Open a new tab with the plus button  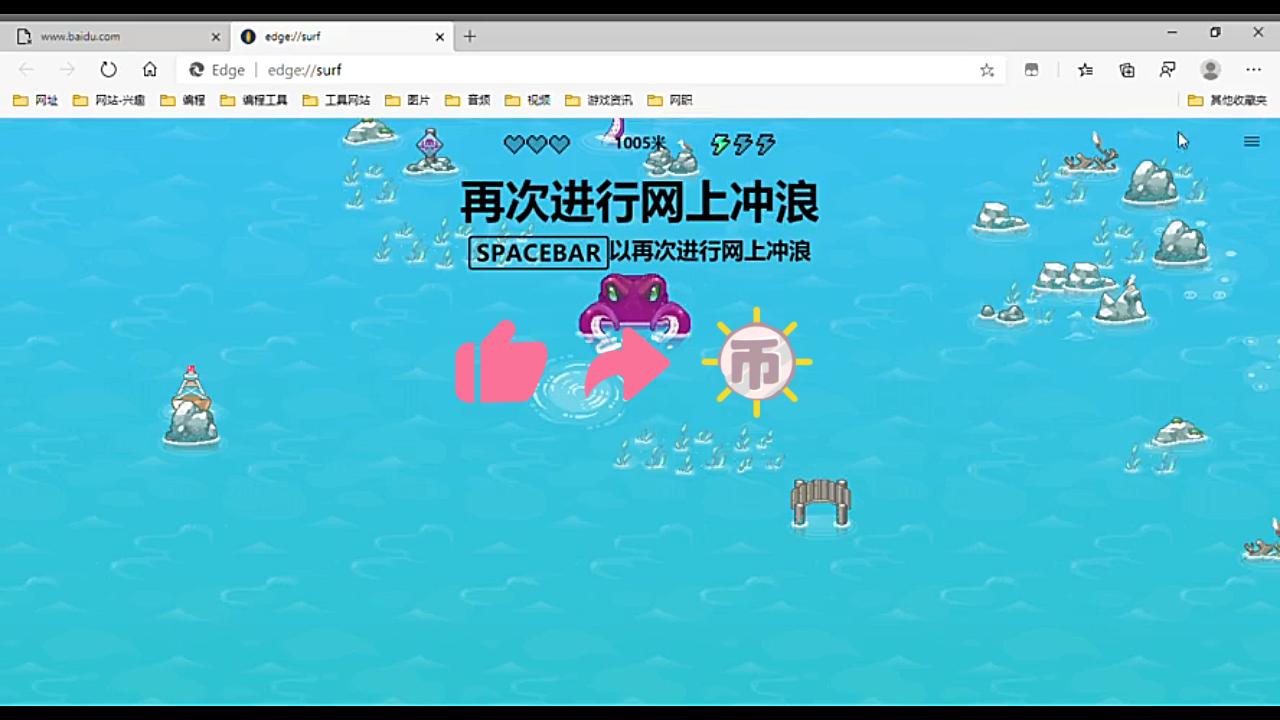[469, 36]
